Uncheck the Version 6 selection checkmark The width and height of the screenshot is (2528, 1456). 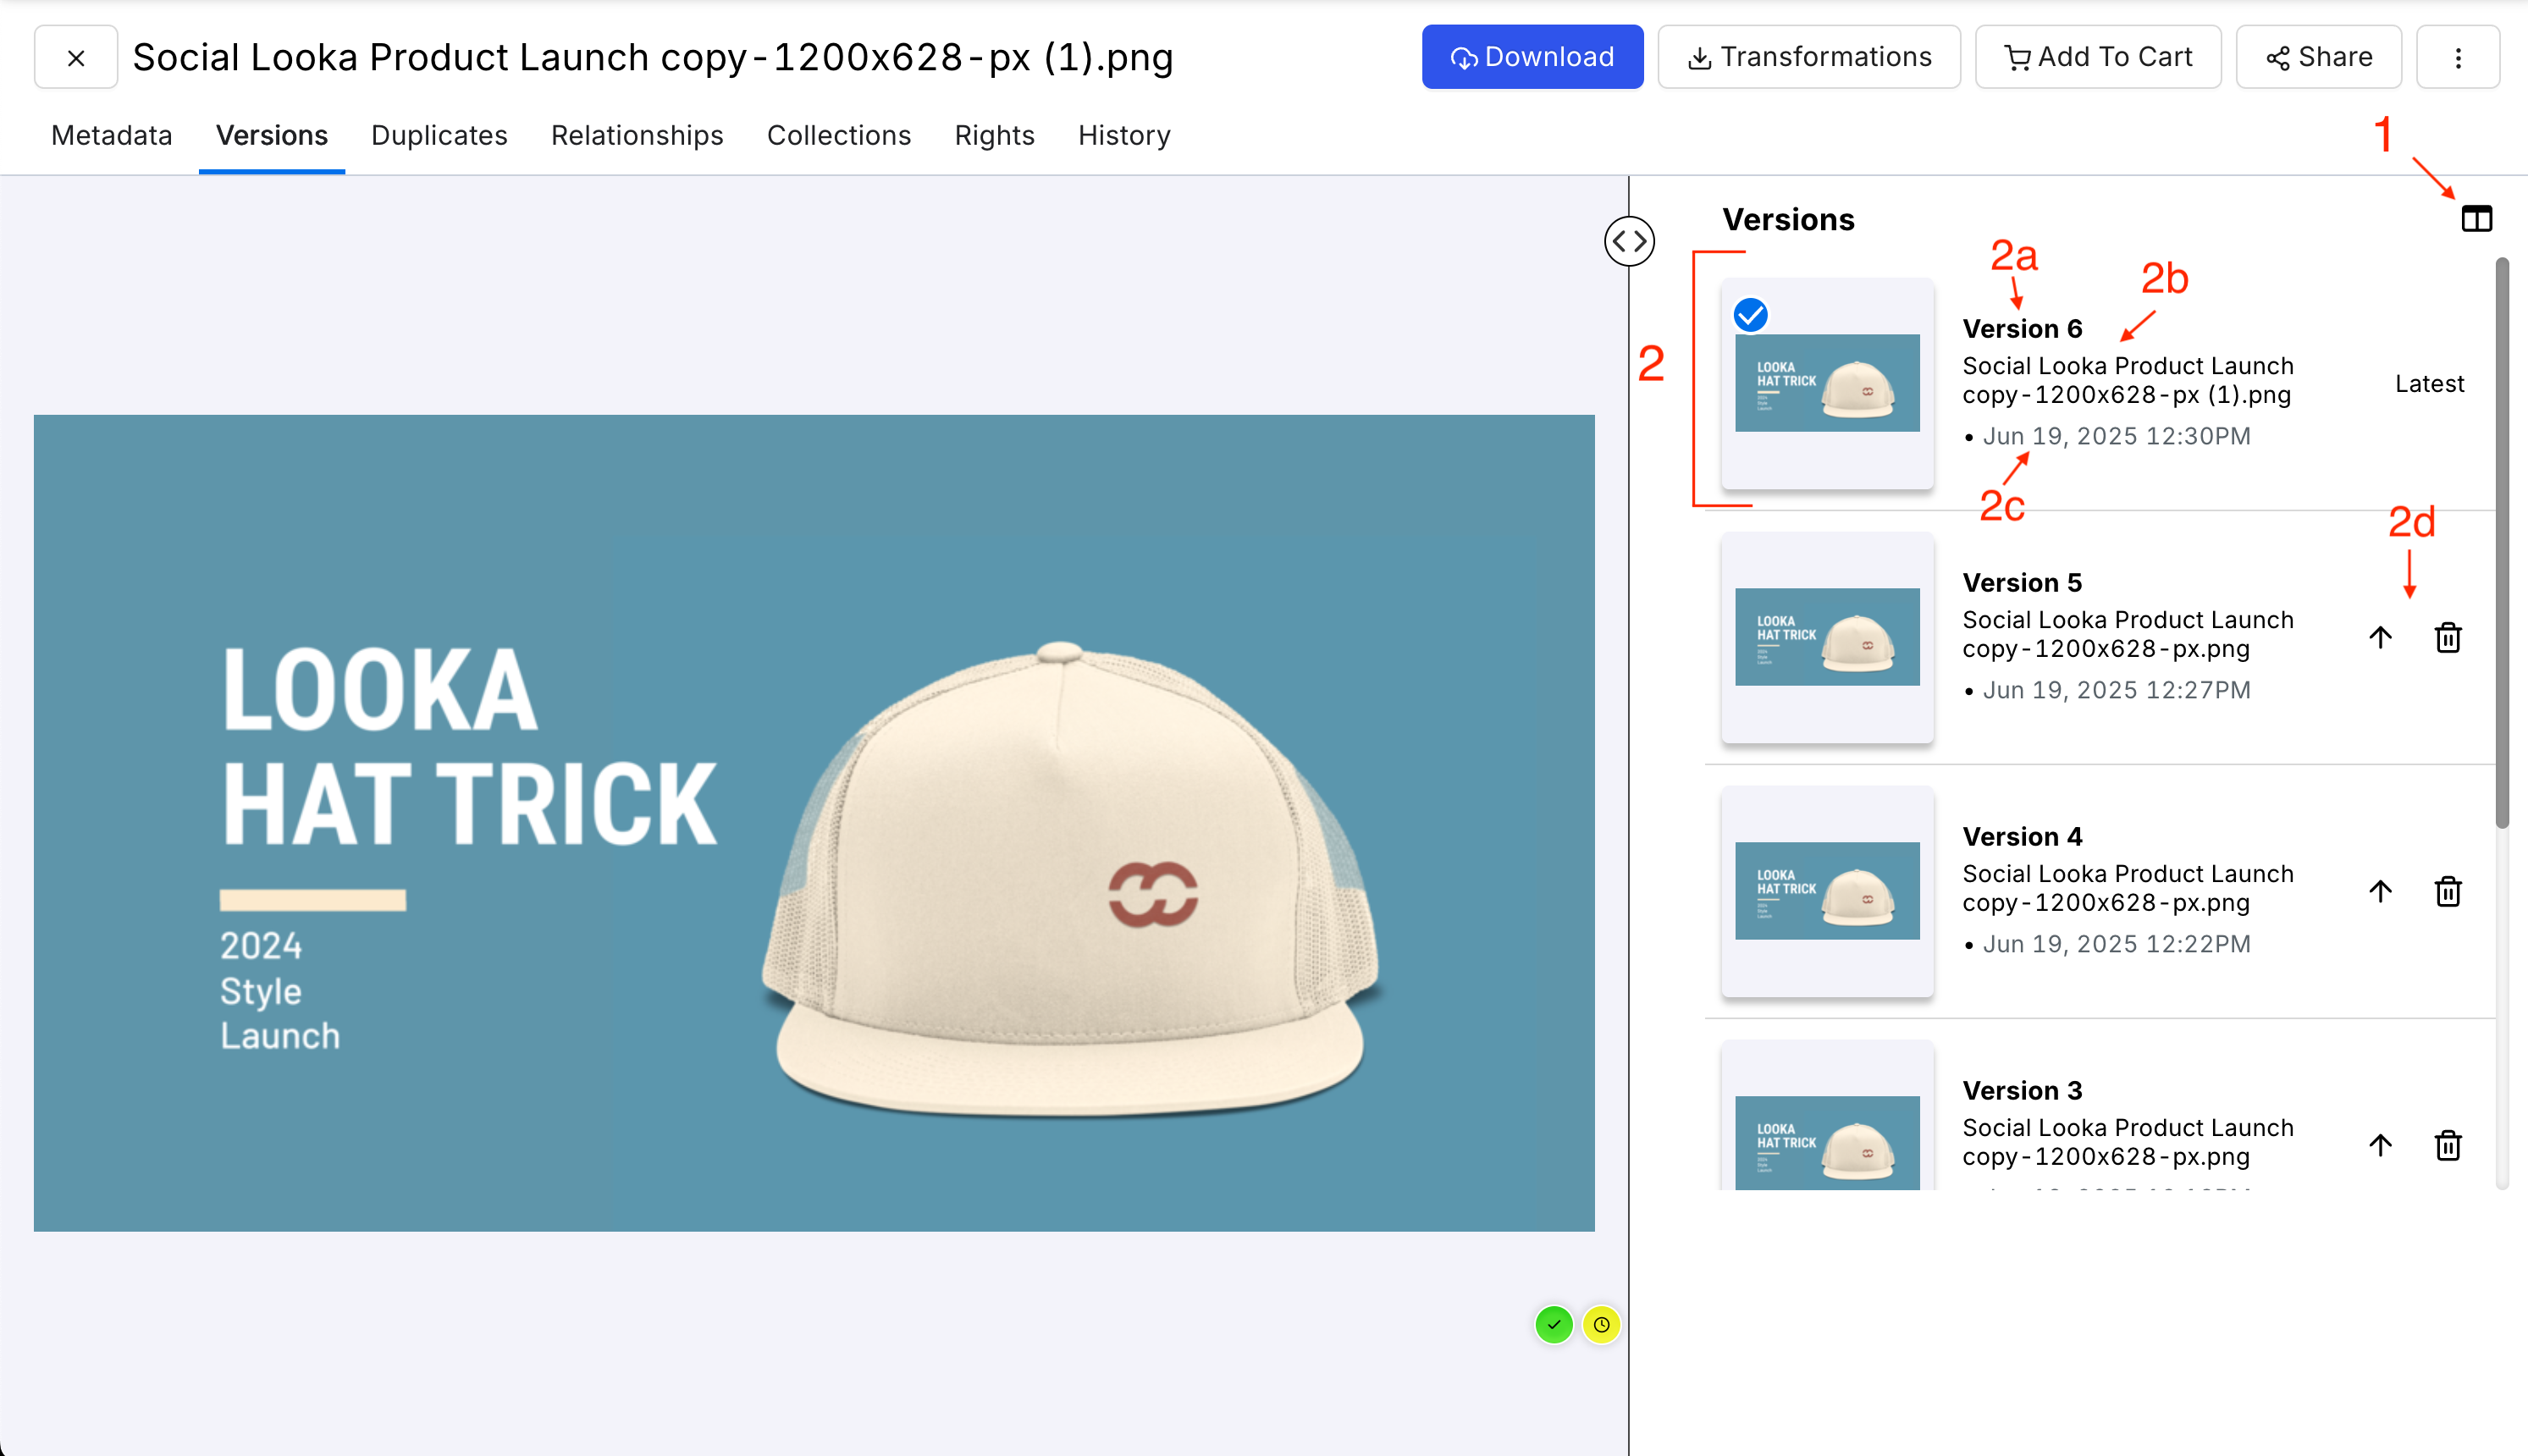coord(1750,315)
